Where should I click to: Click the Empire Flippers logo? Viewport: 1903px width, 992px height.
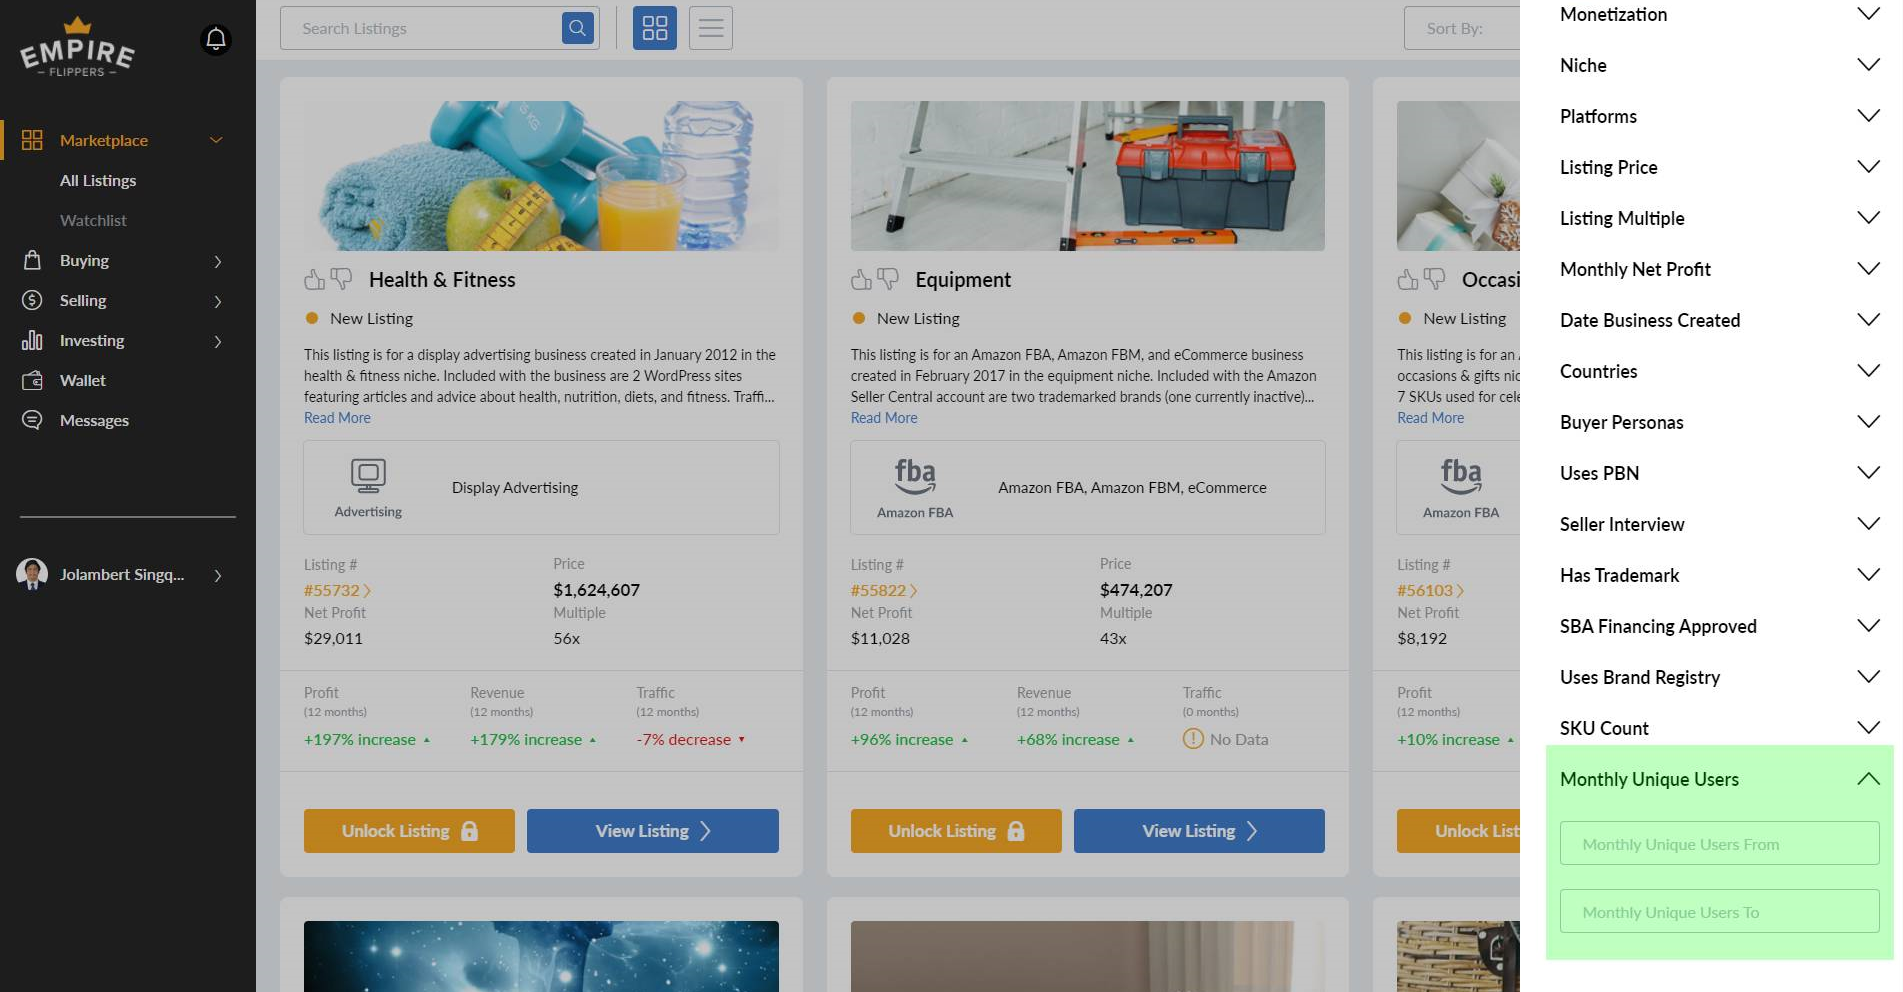78,48
